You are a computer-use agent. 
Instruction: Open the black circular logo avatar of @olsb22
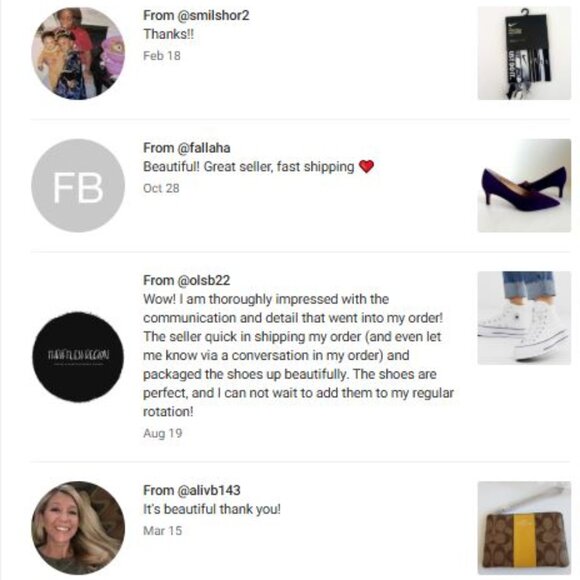(x=78, y=356)
